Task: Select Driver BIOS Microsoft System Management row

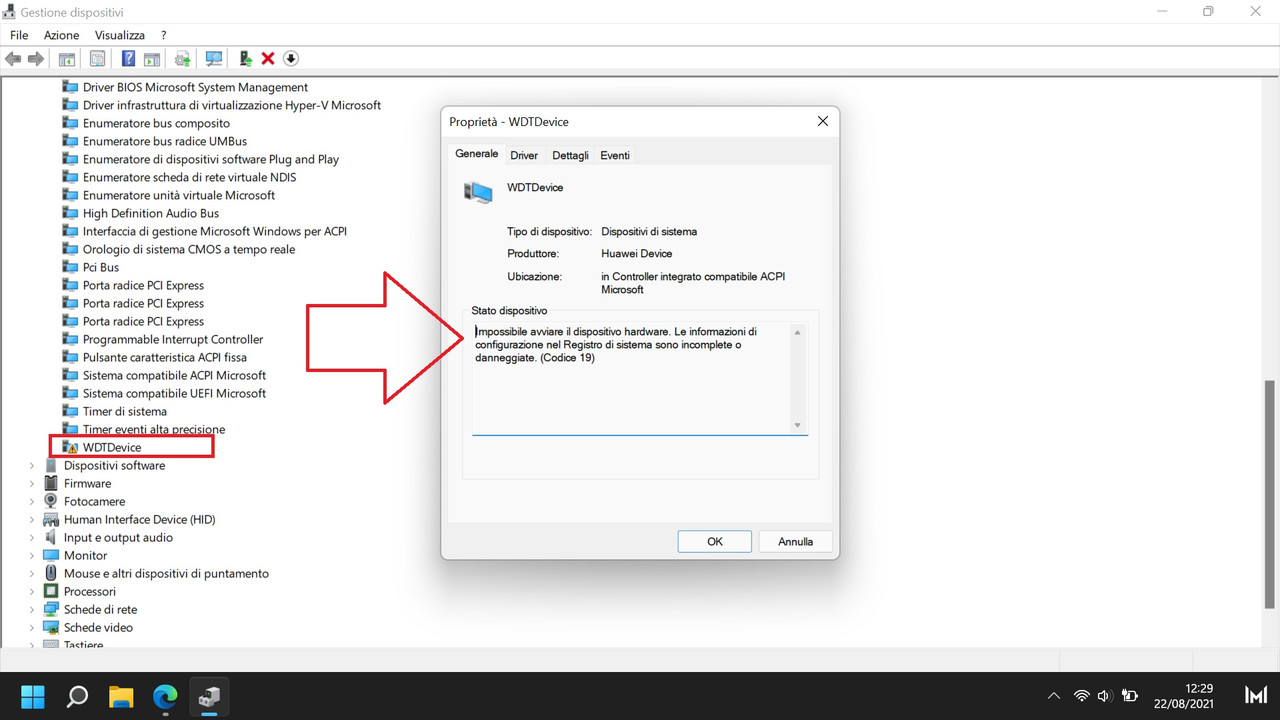Action: [x=195, y=87]
